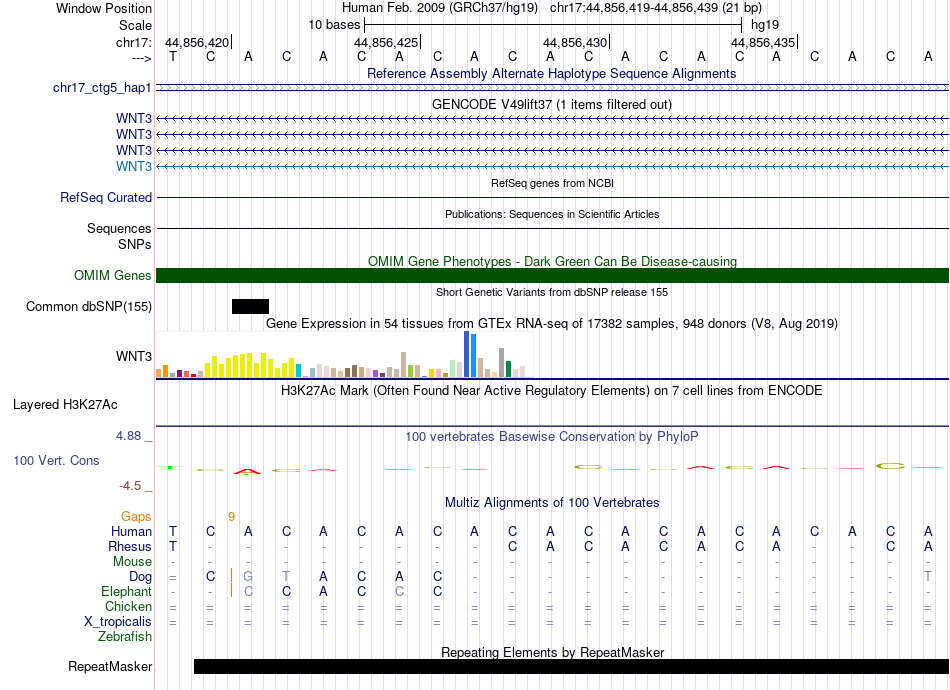Click Human Feb. 2009 (GRCh37/hg19) assembly text
950x690 pixels.
point(440,8)
